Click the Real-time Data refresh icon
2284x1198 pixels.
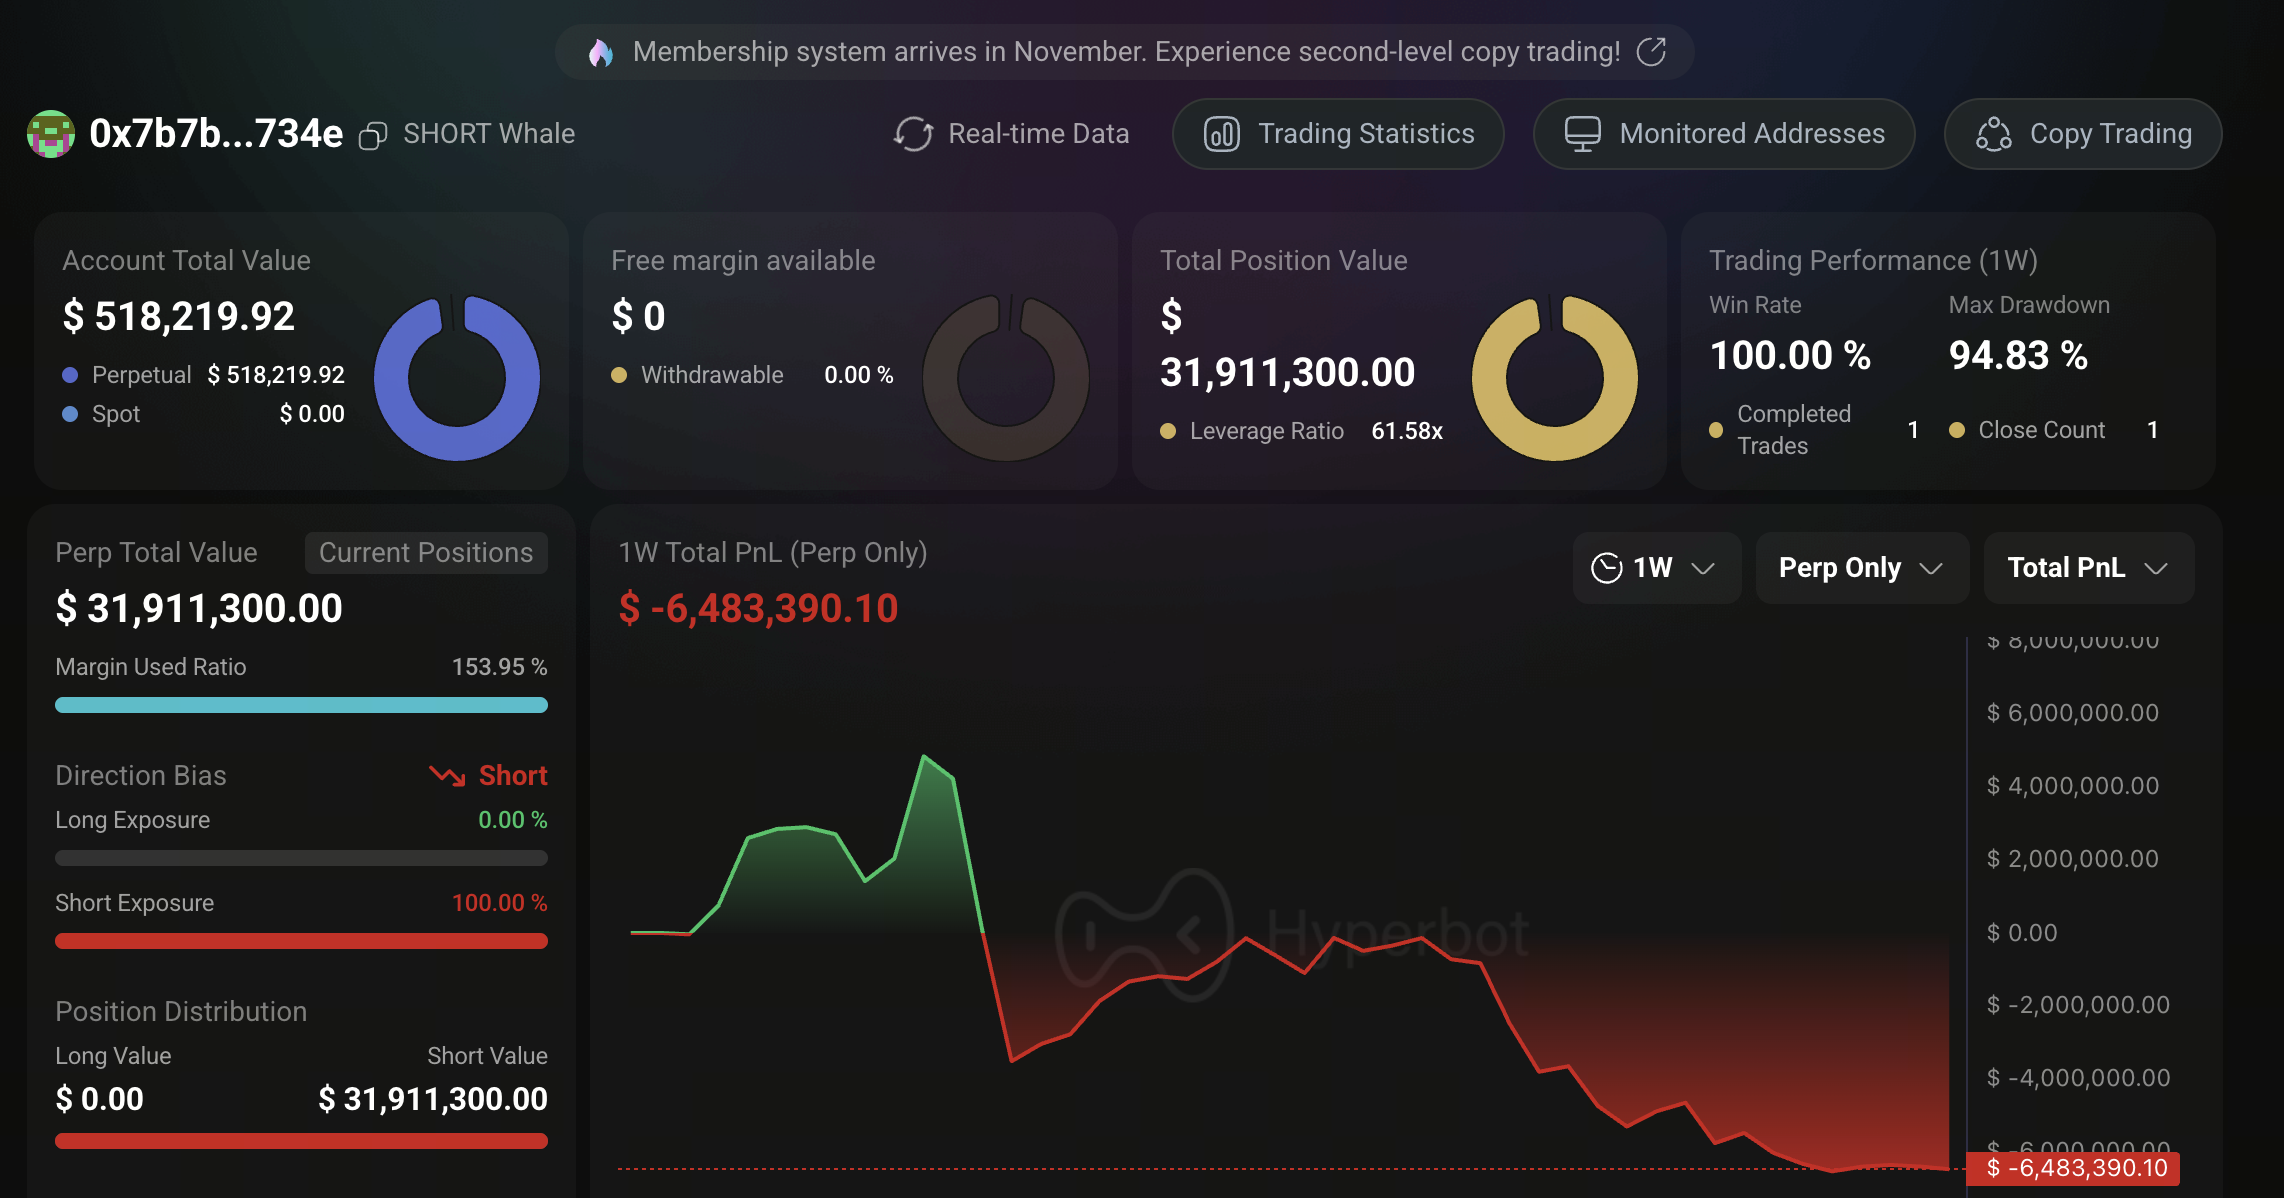tap(913, 134)
